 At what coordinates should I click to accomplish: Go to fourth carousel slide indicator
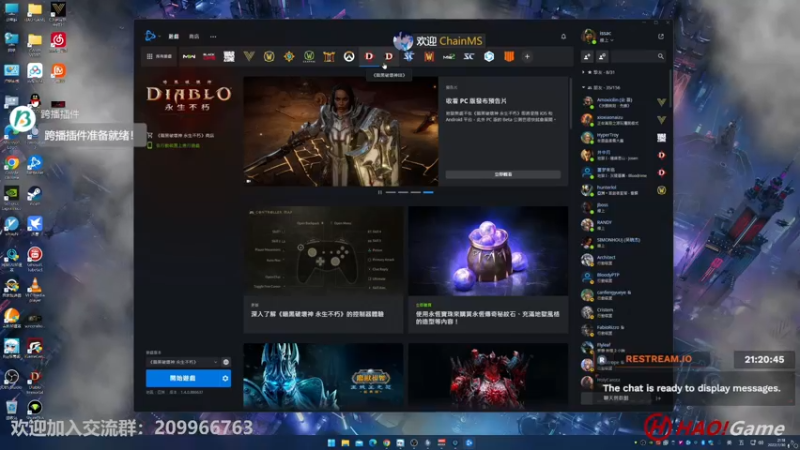[x=428, y=192]
